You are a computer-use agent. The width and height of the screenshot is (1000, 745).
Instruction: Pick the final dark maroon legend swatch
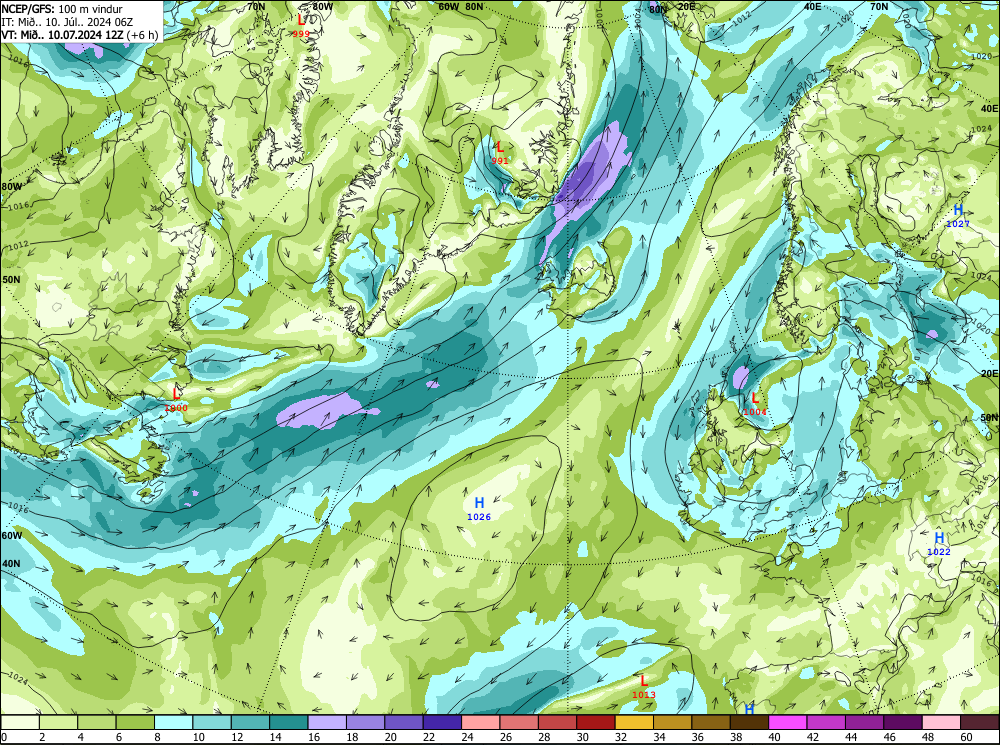pos(979,722)
